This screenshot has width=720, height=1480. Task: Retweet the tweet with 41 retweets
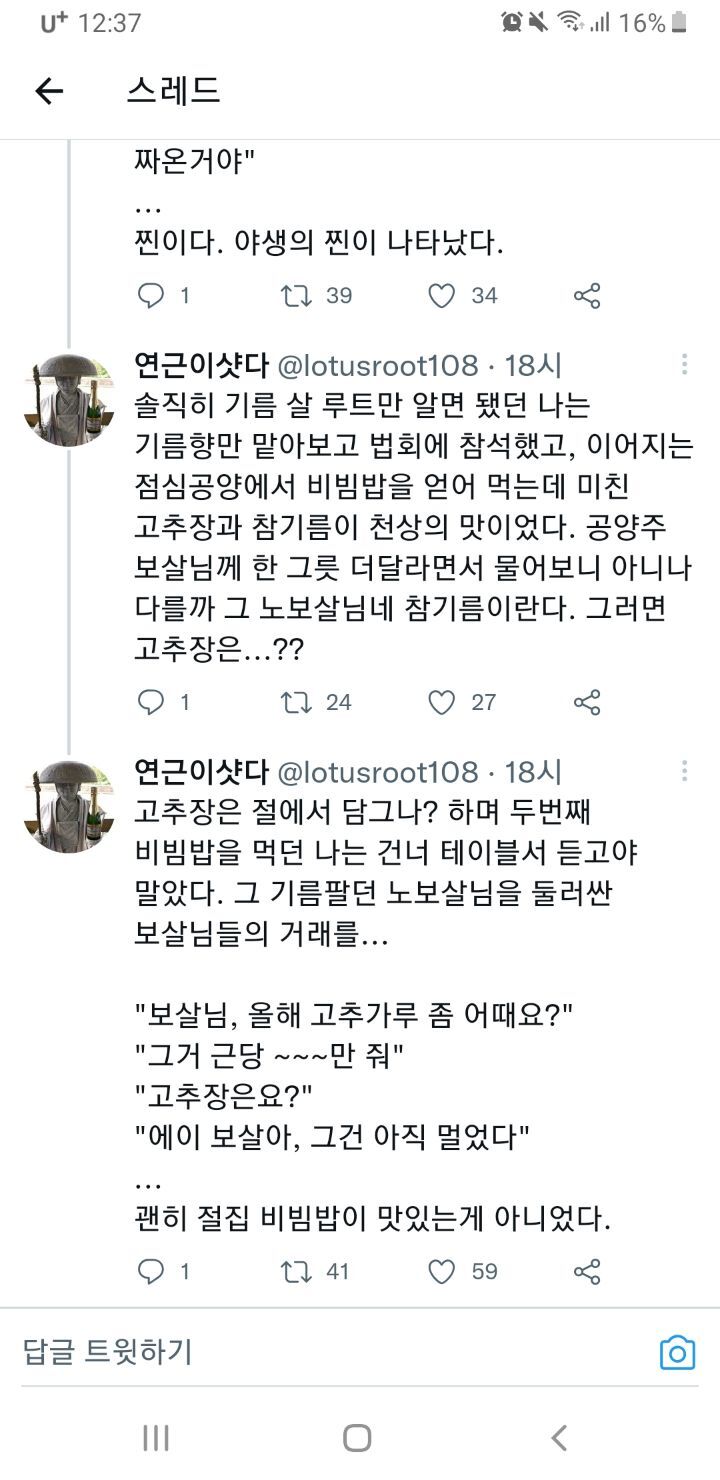(x=297, y=1271)
